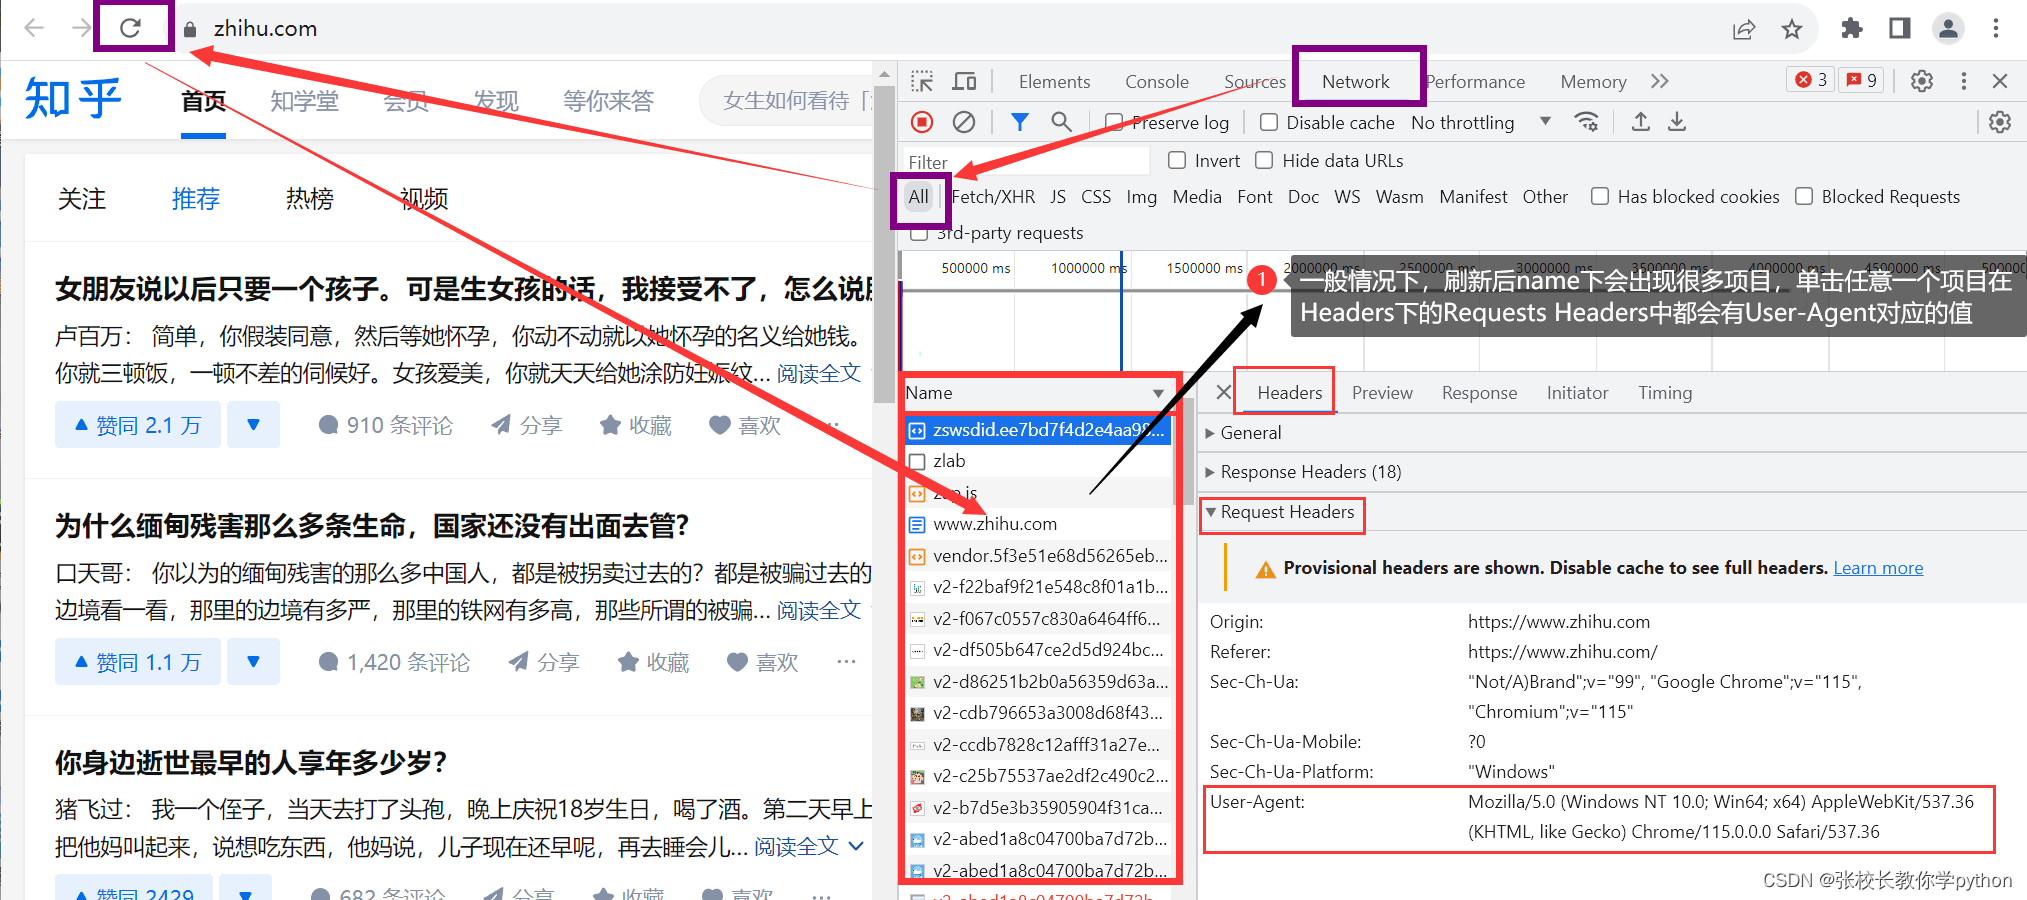The height and width of the screenshot is (900, 2027).
Task: Open downvote arrow beside 赞同 2.1 万
Action: pos(253,425)
